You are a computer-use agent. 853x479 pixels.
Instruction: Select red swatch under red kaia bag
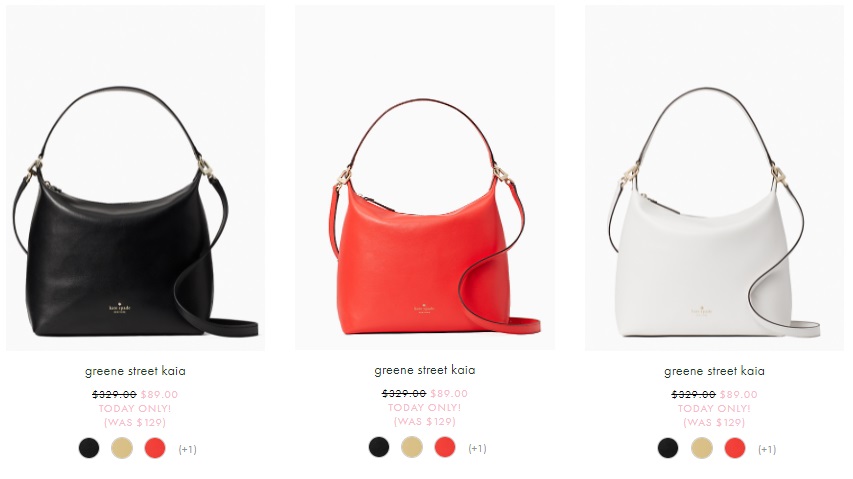[x=445, y=447]
